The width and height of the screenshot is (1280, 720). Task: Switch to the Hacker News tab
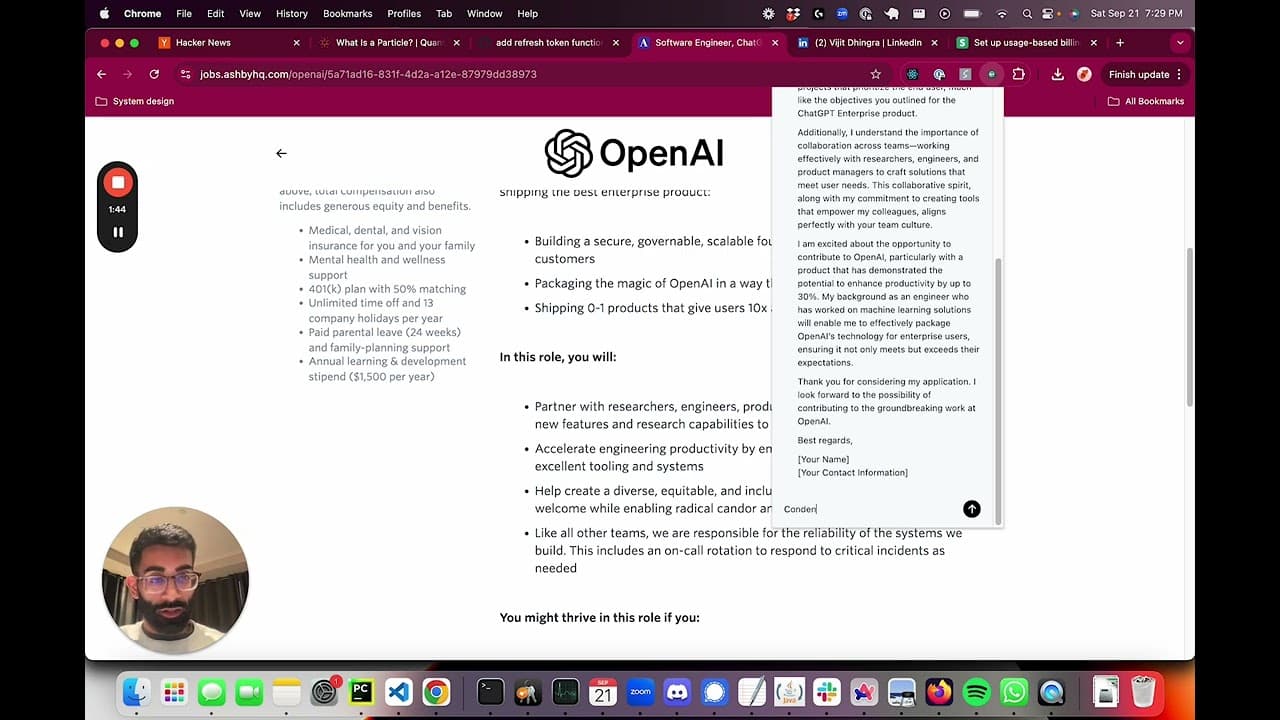click(x=229, y=43)
